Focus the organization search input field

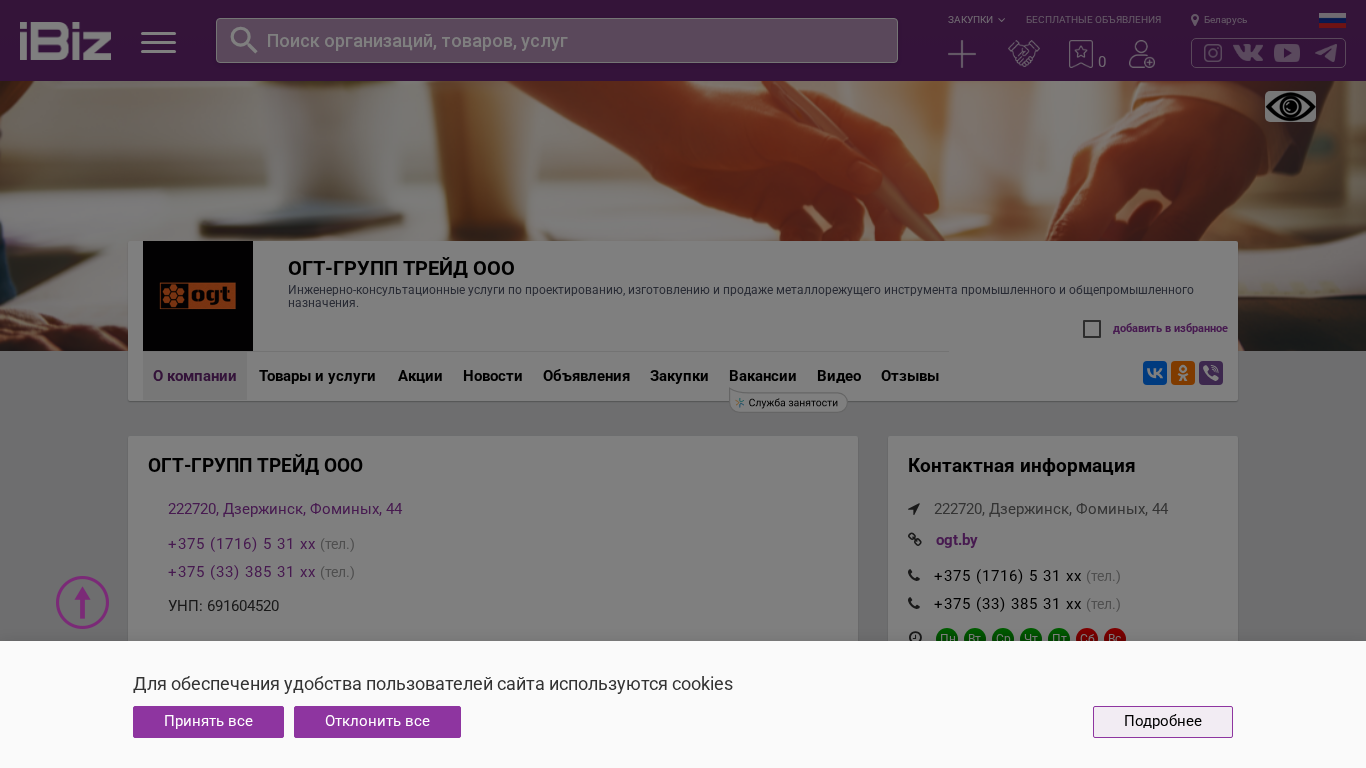[x=557, y=41]
